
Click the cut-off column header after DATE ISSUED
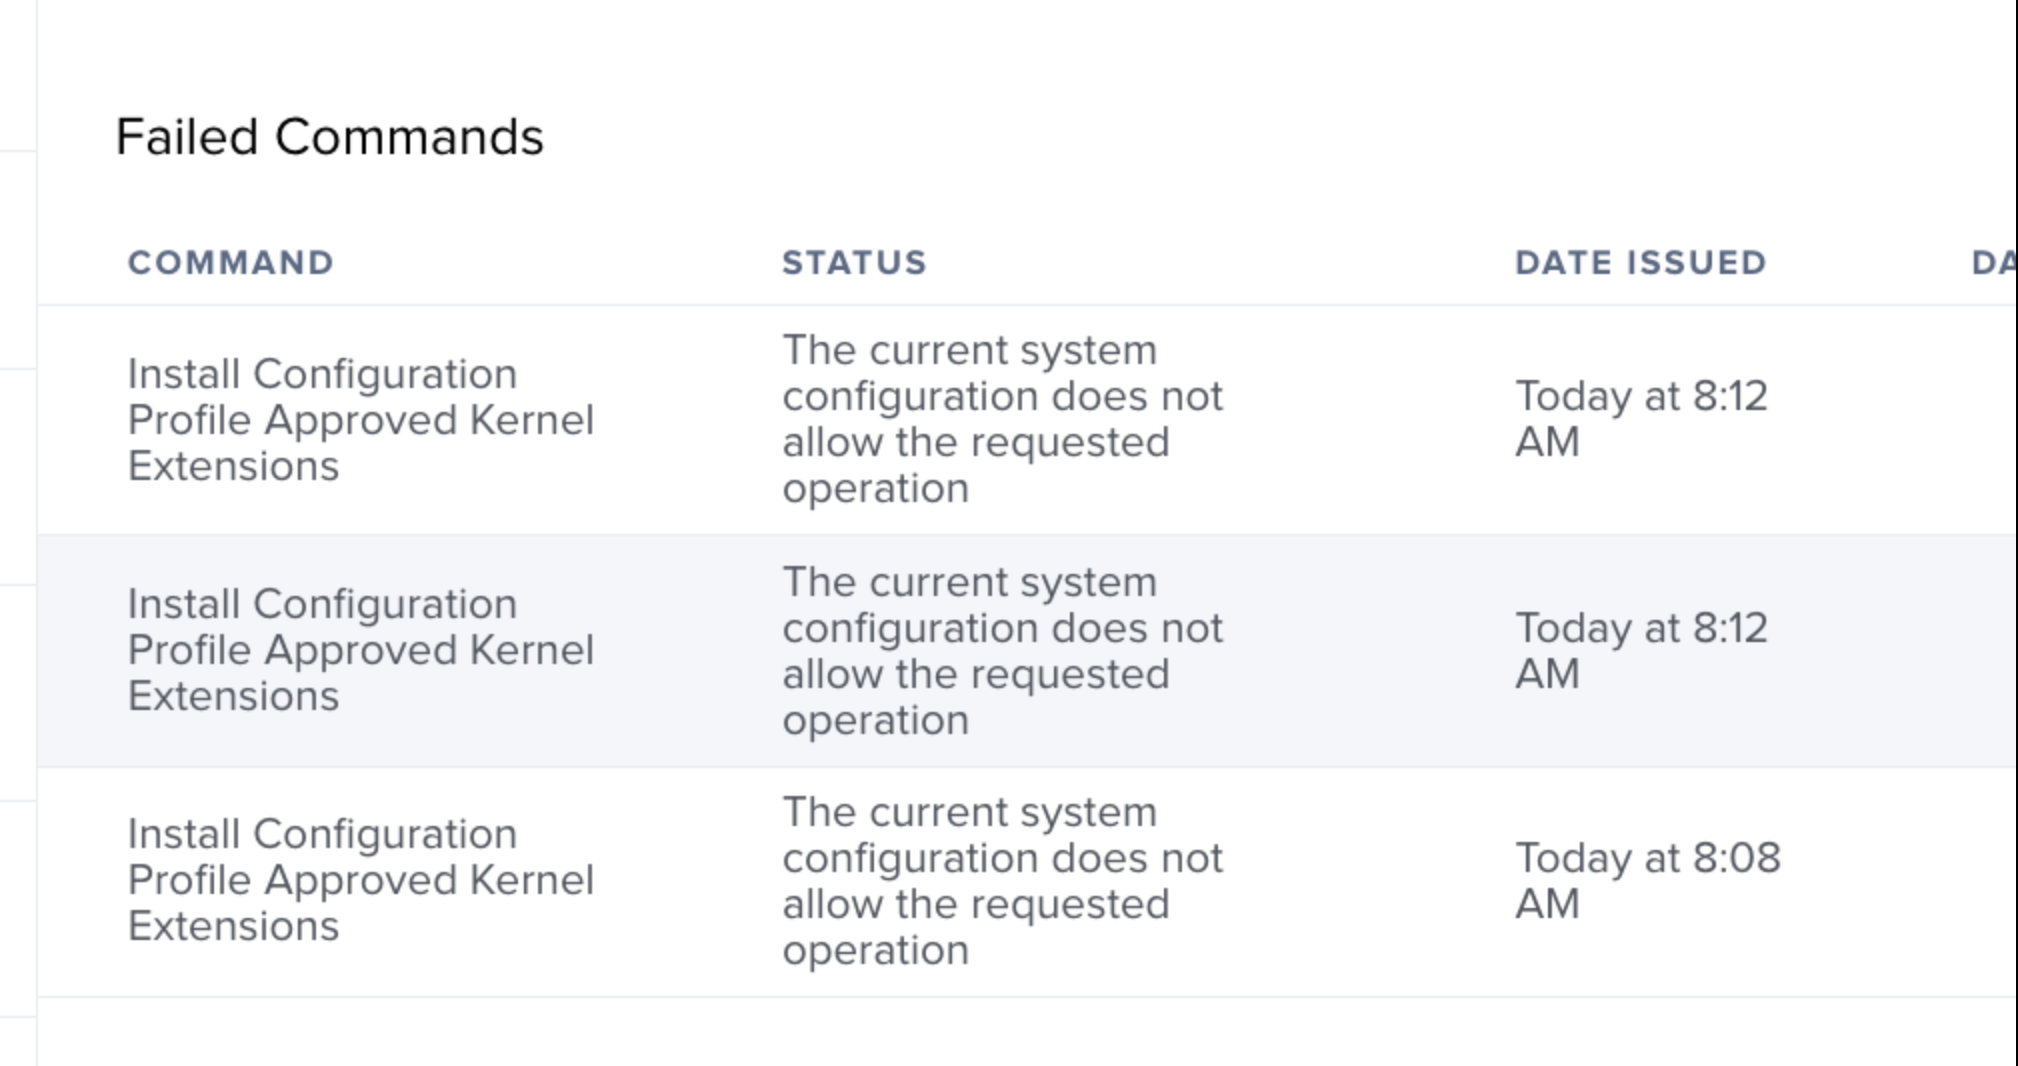[x=1993, y=262]
